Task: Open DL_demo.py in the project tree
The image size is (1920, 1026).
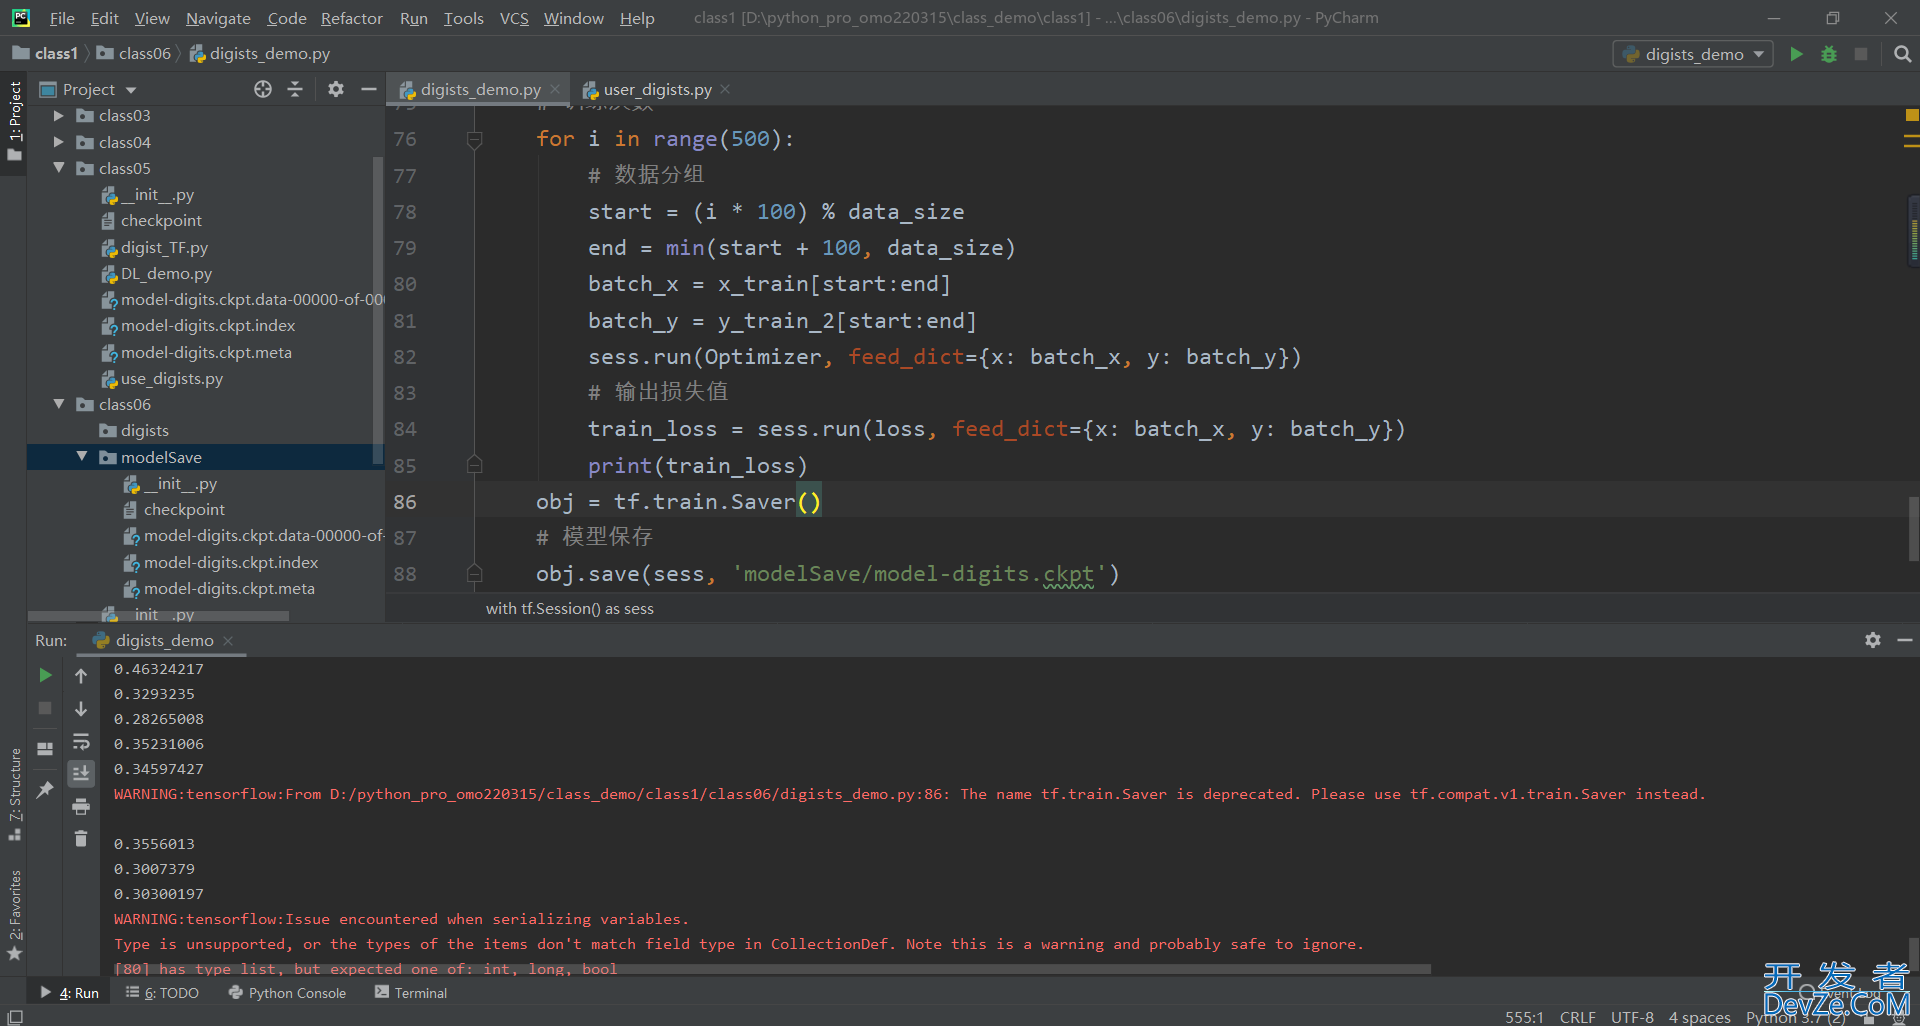Action: pos(157,273)
